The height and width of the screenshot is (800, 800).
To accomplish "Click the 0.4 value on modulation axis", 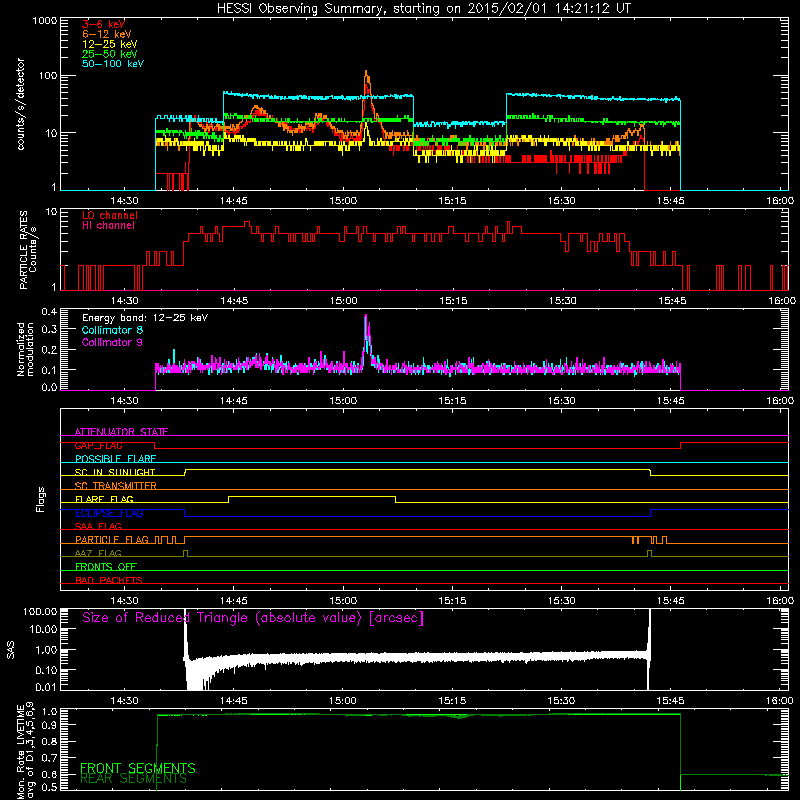I will tap(49, 312).
